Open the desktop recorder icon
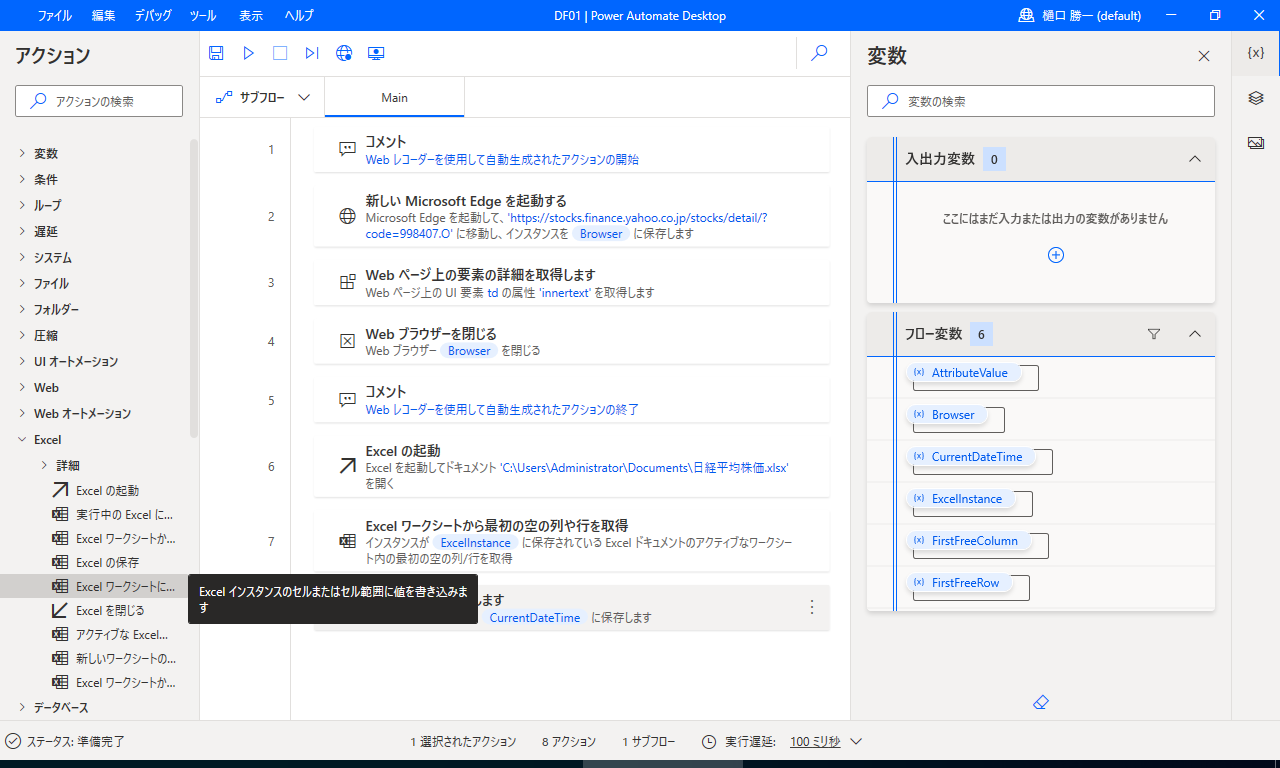1280x768 pixels. (x=376, y=53)
